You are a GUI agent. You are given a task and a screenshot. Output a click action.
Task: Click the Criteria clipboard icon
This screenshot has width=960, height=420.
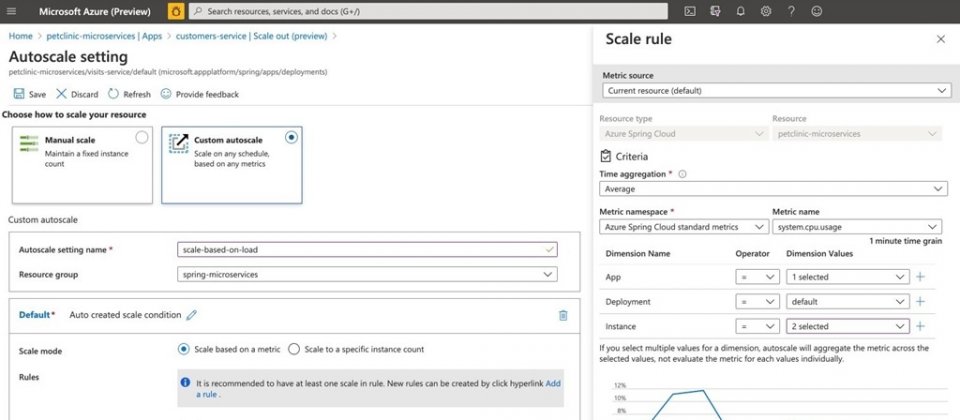[606, 156]
